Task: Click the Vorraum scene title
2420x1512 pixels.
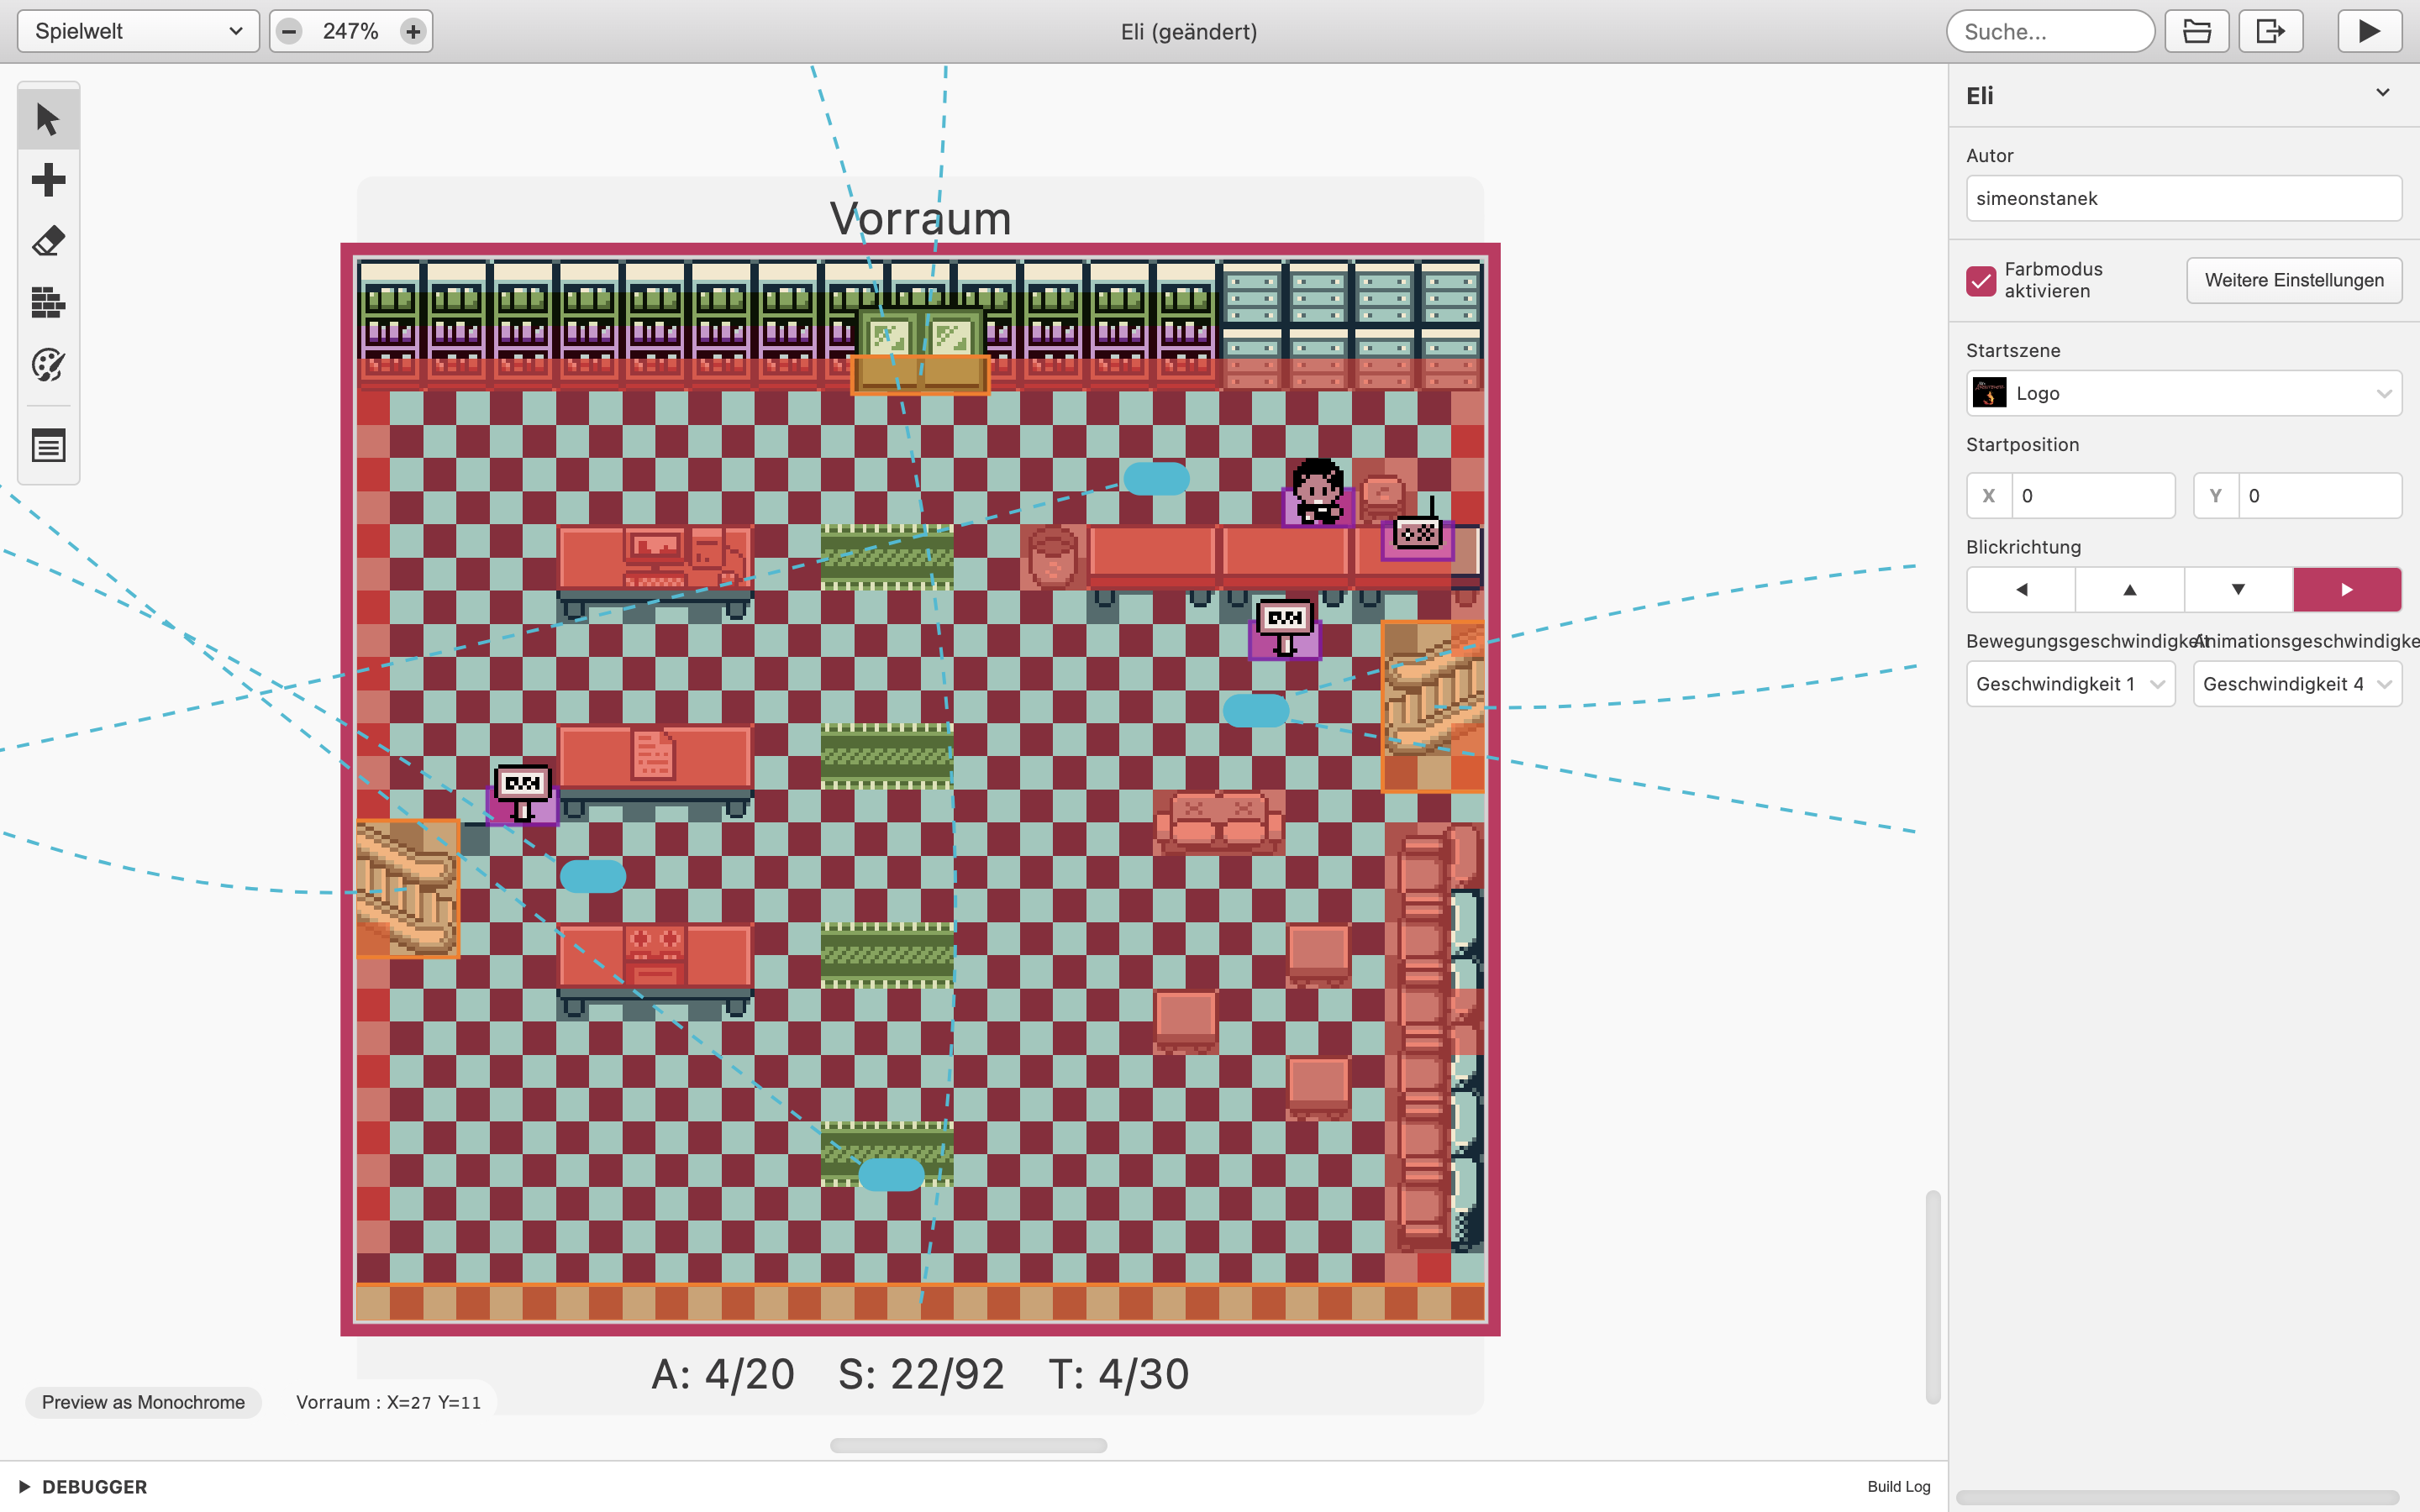Action: pos(920,218)
